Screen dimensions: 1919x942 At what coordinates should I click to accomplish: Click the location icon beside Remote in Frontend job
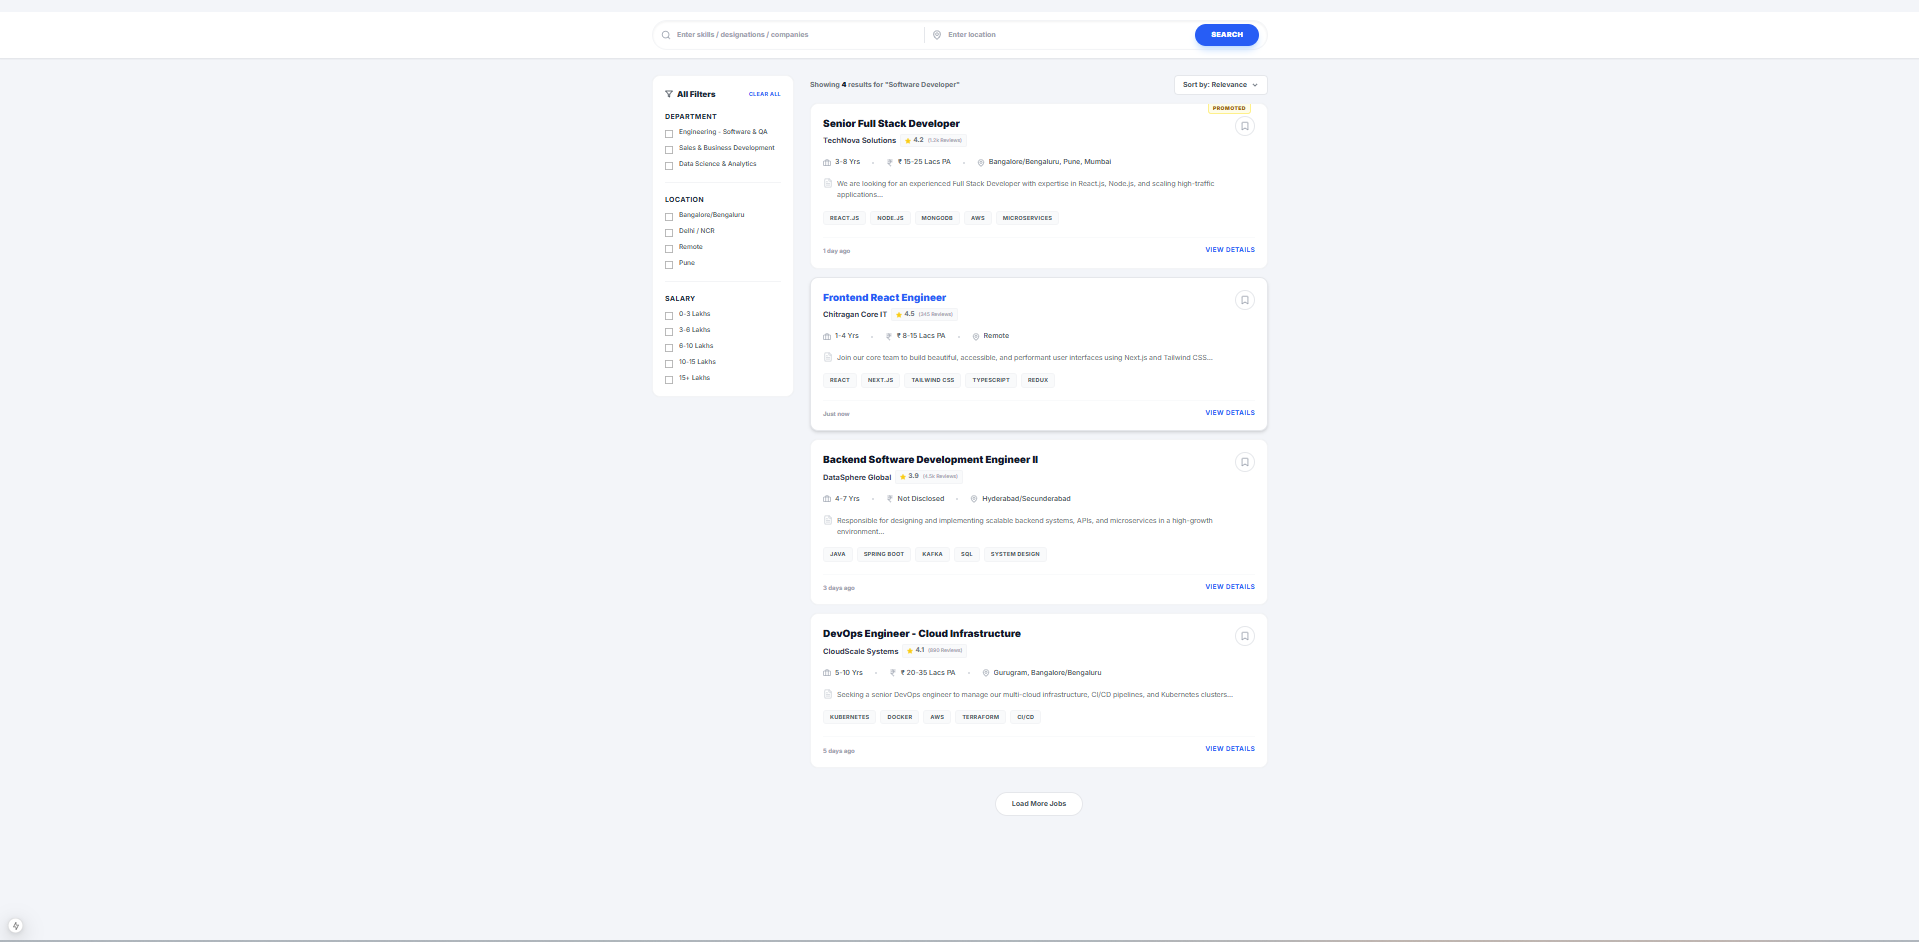pyautogui.click(x=976, y=336)
